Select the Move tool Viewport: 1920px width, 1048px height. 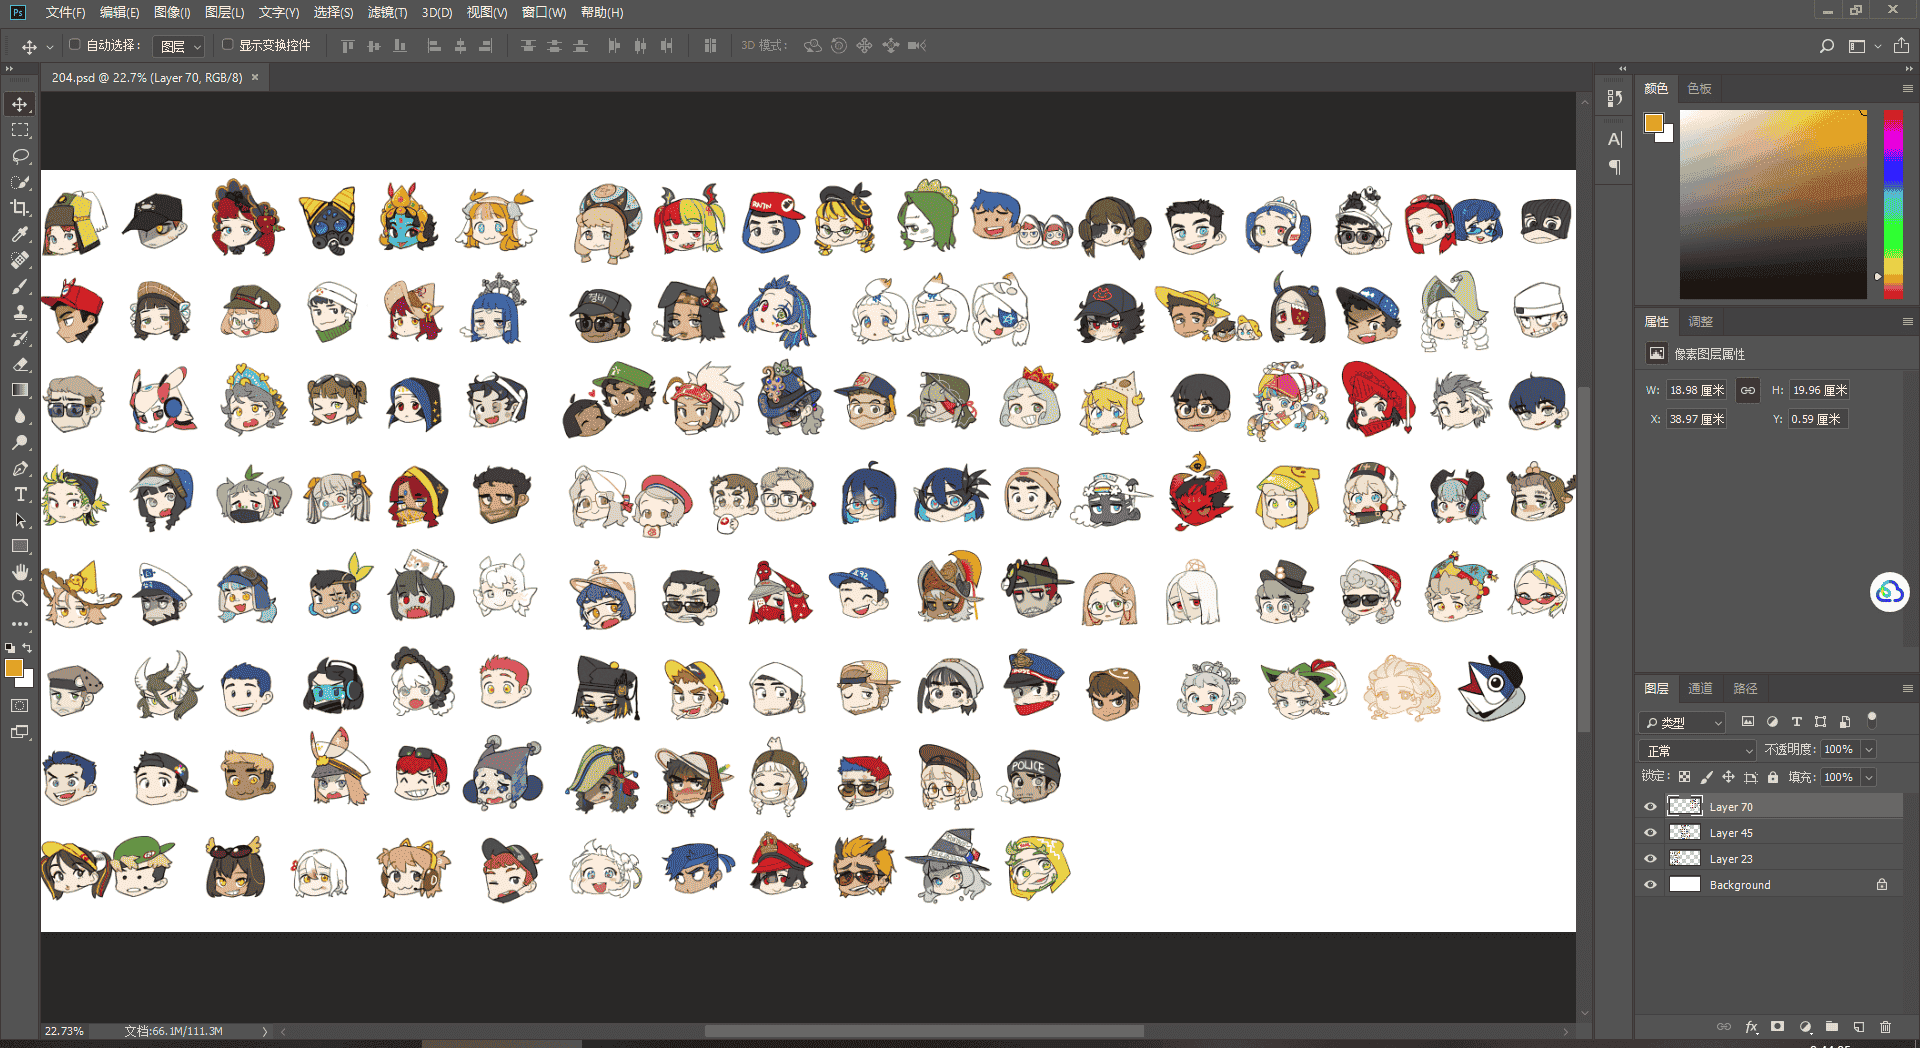click(20, 104)
